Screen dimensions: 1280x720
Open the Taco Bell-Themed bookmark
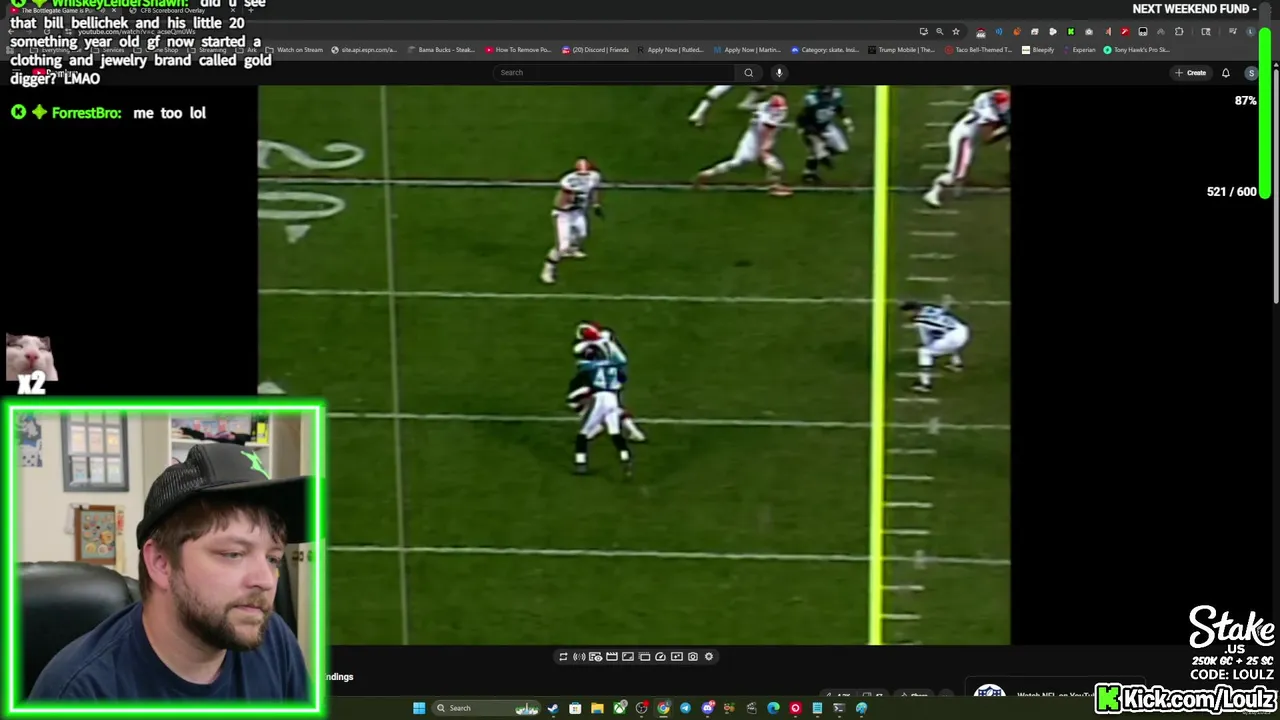click(x=979, y=49)
